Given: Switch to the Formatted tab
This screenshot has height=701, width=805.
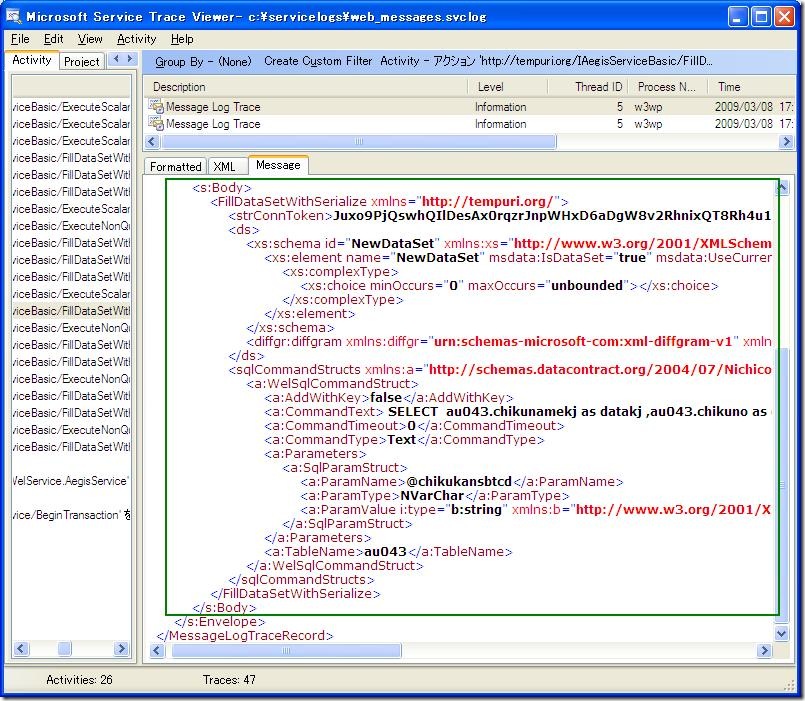Looking at the screenshot, I should 176,166.
